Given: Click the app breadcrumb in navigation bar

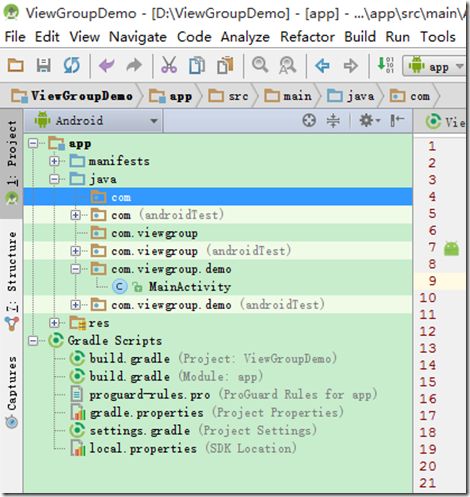Looking at the screenshot, I should (x=171, y=96).
